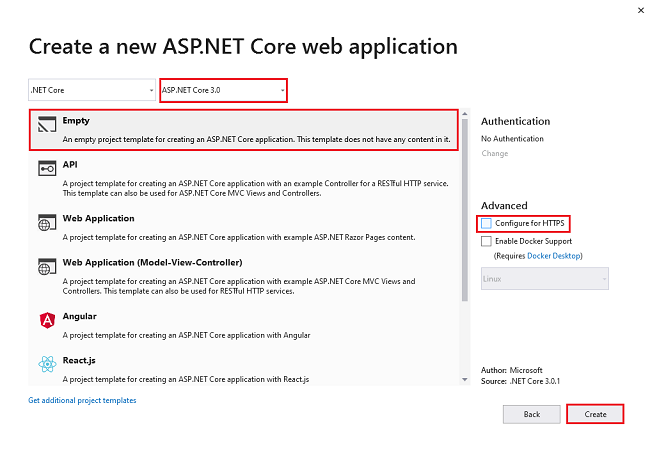Click template list scrollbar down arrow
This screenshot has height=451, width=650.
click(465, 379)
